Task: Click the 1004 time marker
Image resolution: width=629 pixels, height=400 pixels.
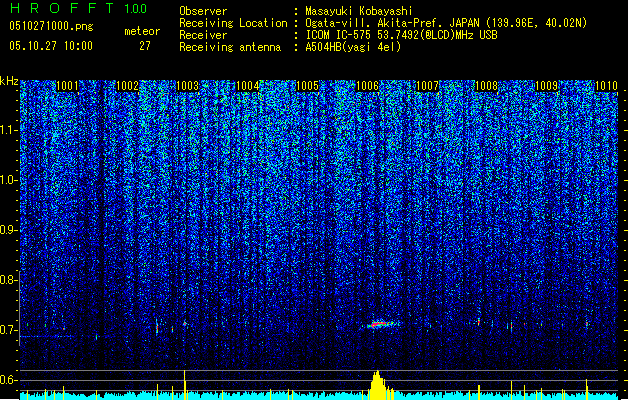Action: pyautogui.click(x=248, y=86)
